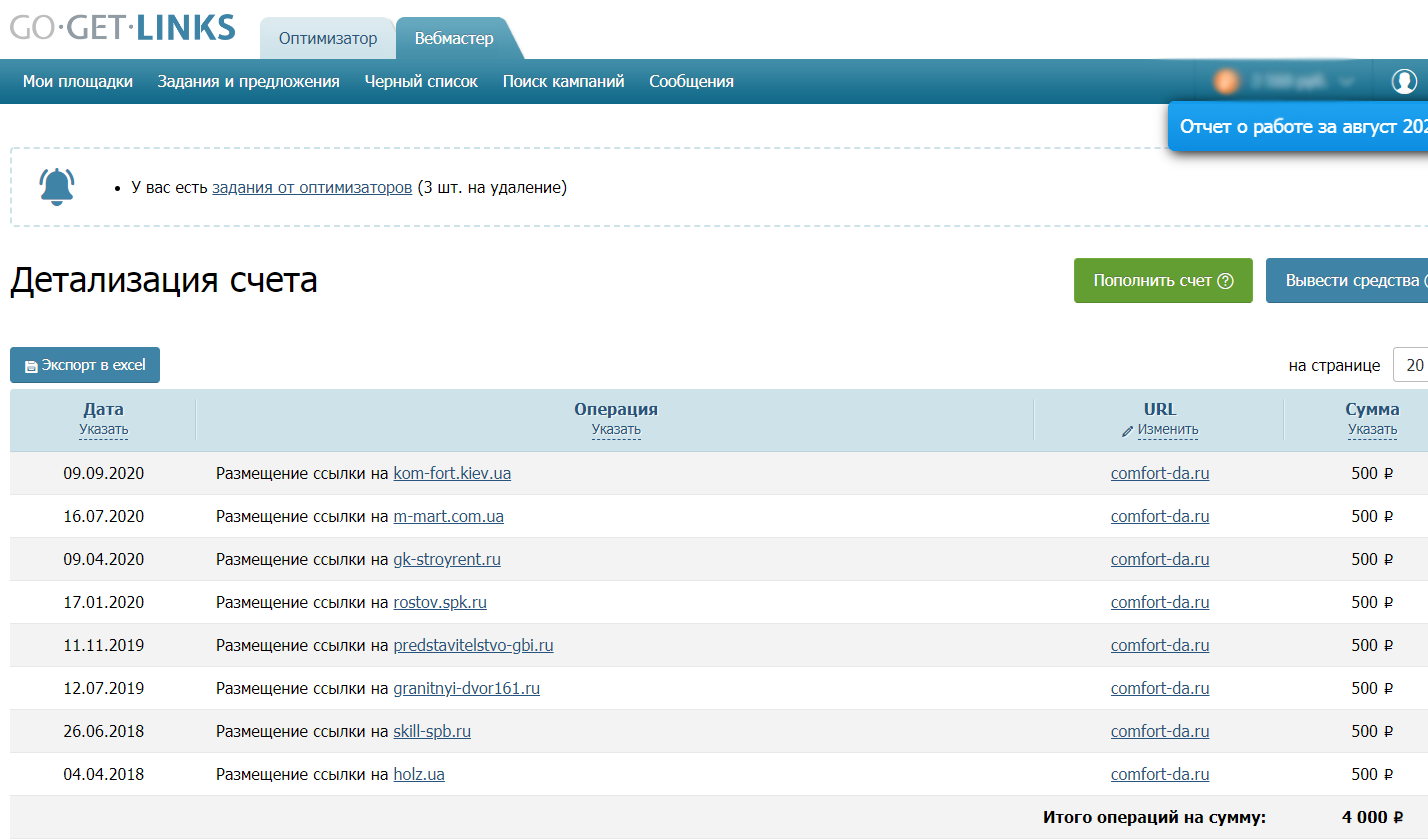The height and width of the screenshot is (840, 1428).
Task: Click Указать under the Операция column
Action: pyautogui.click(x=616, y=430)
